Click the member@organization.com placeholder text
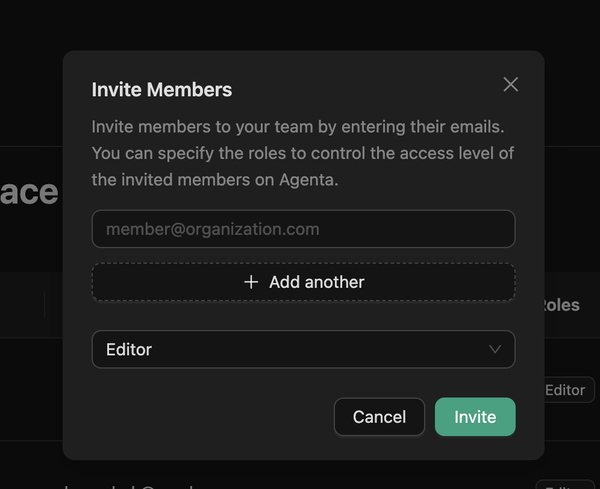The image size is (600, 489). click(213, 229)
